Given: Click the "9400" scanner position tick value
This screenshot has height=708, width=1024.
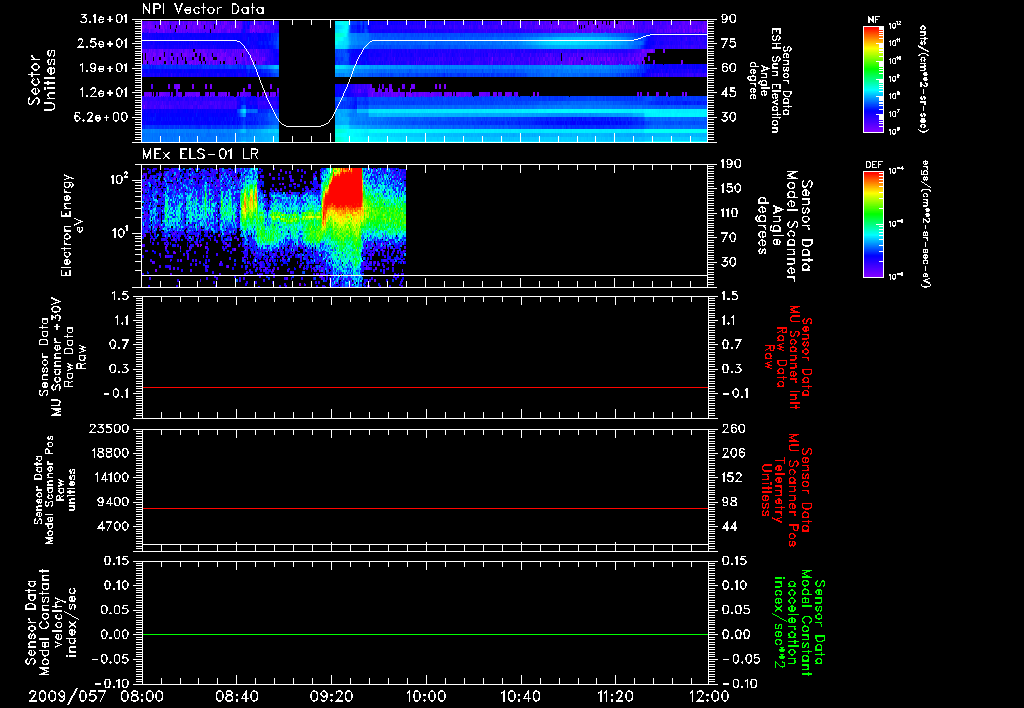Looking at the screenshot, I should coord(113,502).
